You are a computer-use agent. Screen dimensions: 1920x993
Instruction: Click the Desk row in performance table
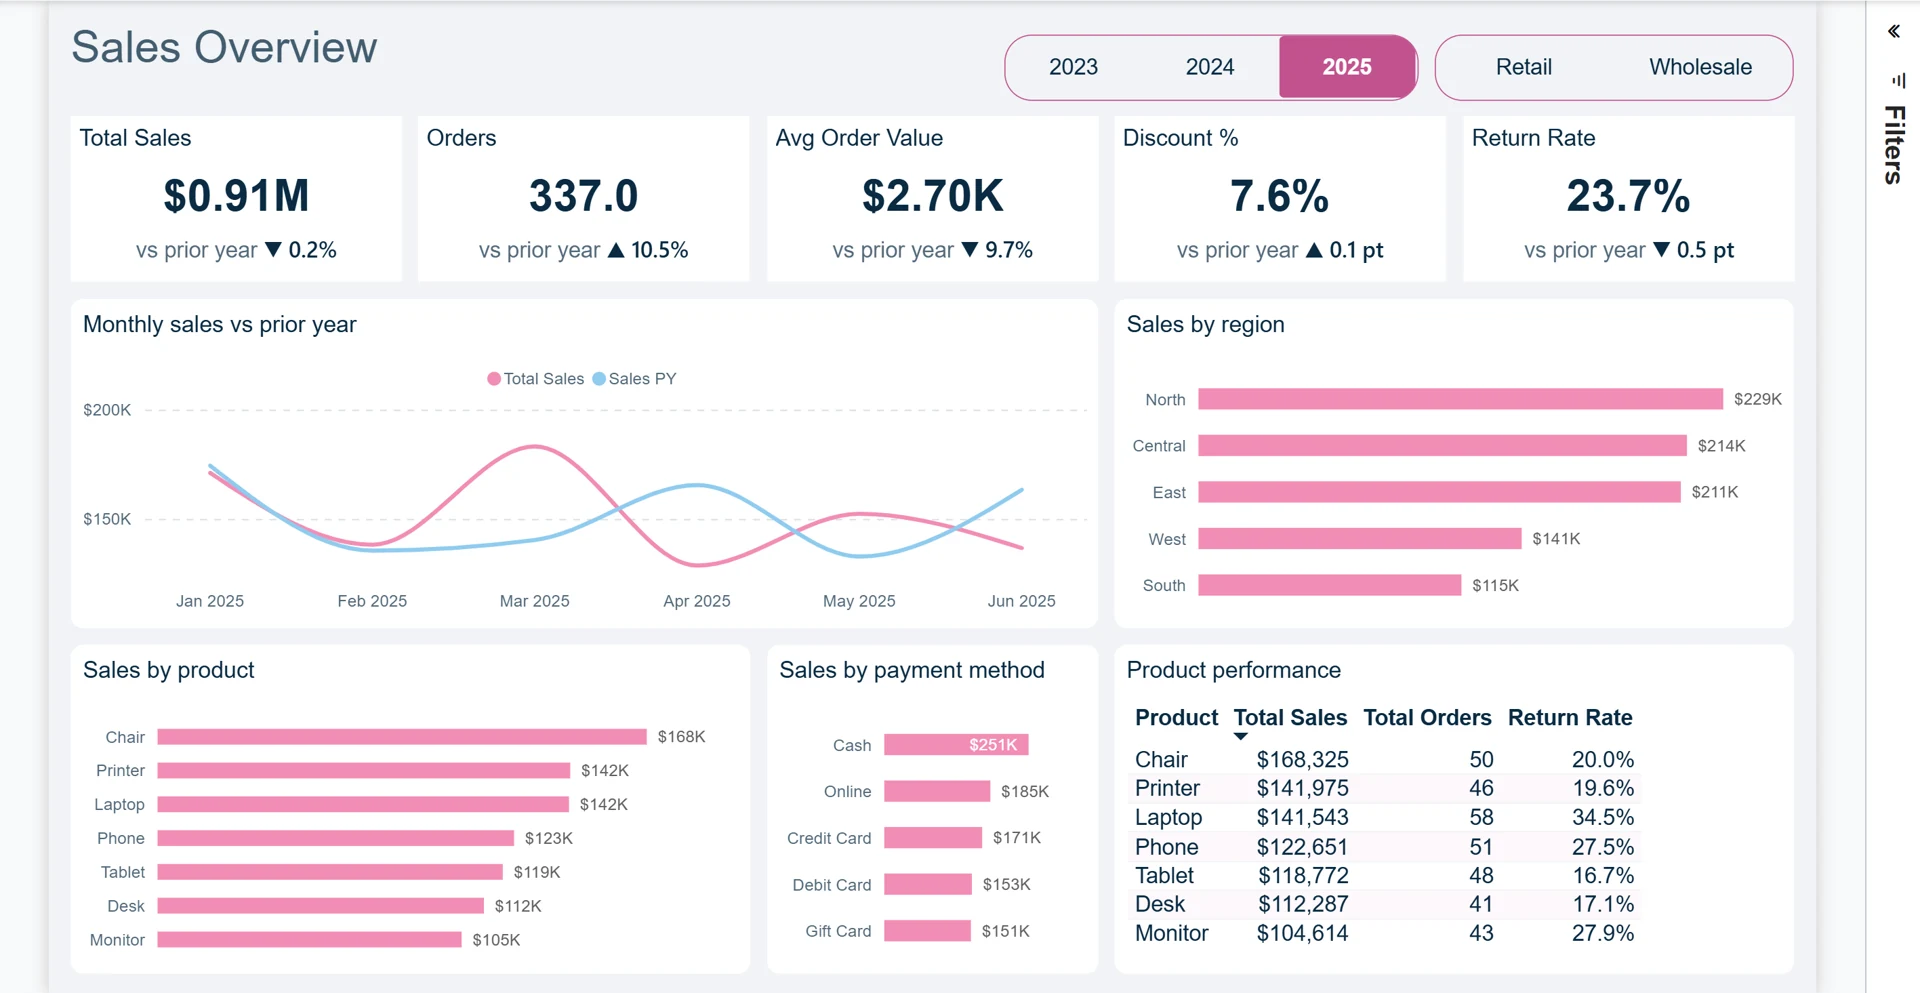tap(1384, 905)
